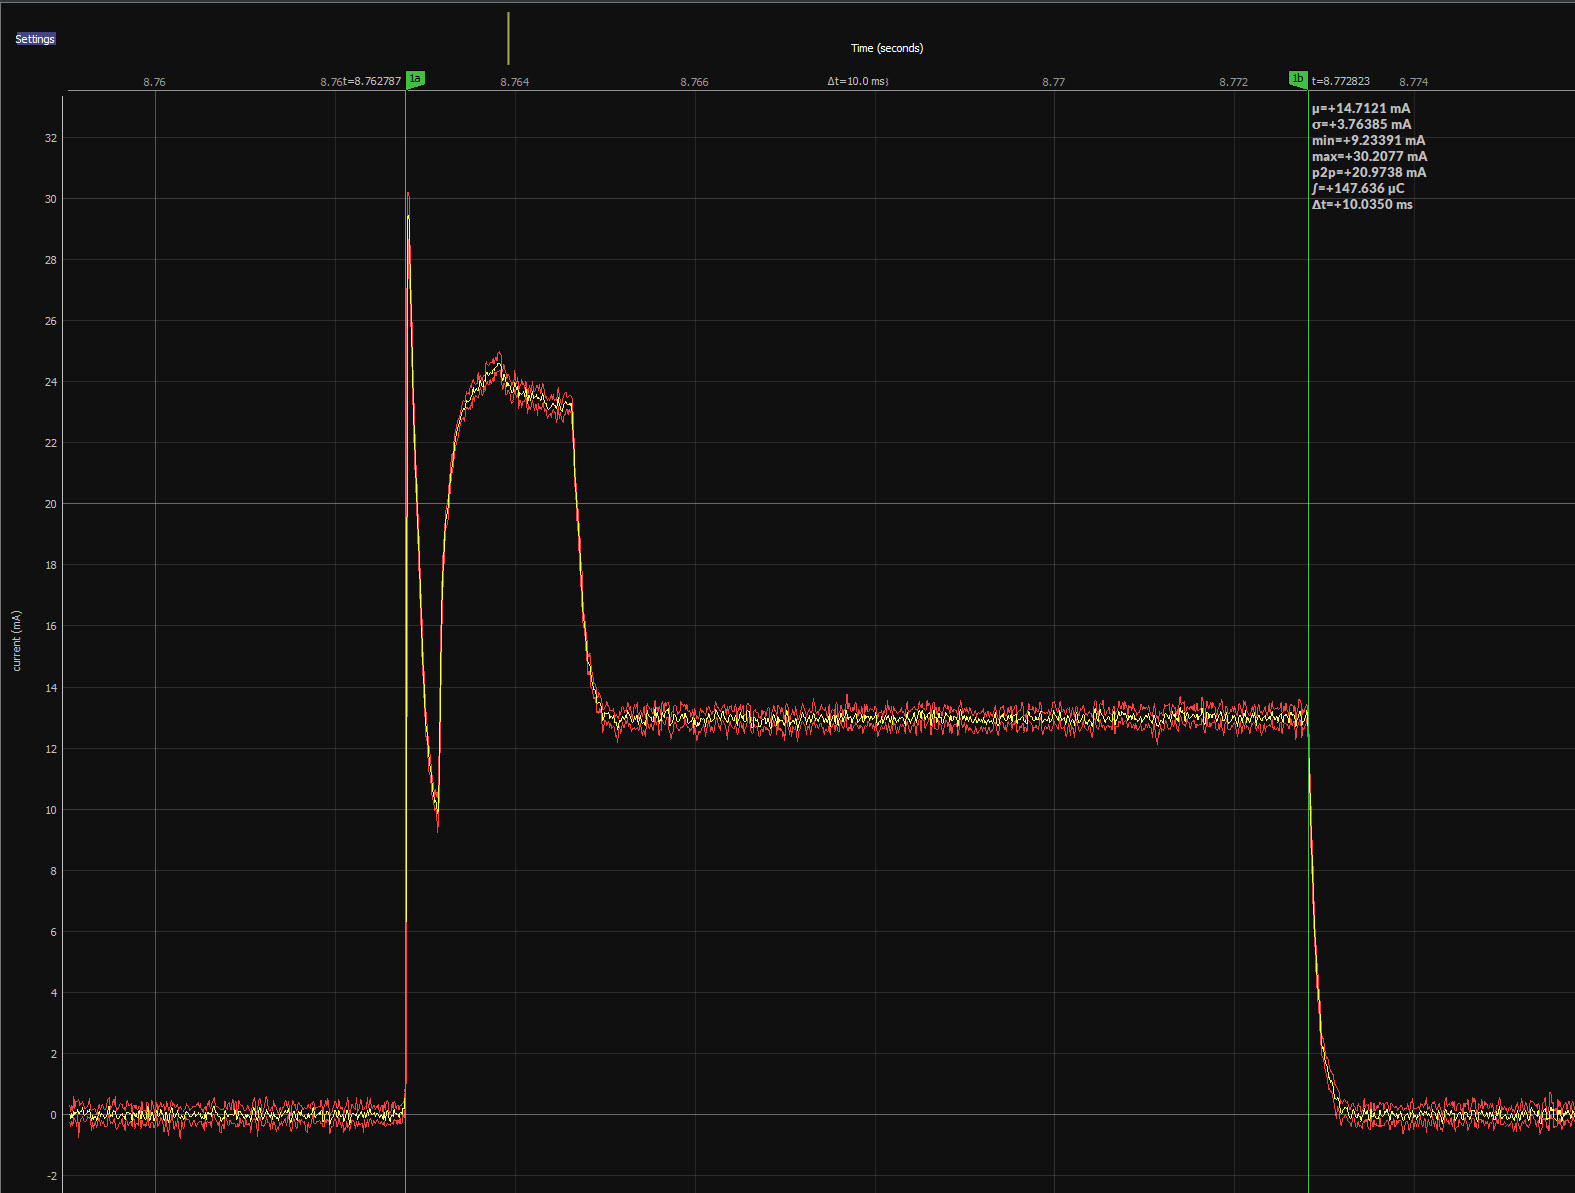
Task: Open the Settings button
Action: (x=35, y=39)
